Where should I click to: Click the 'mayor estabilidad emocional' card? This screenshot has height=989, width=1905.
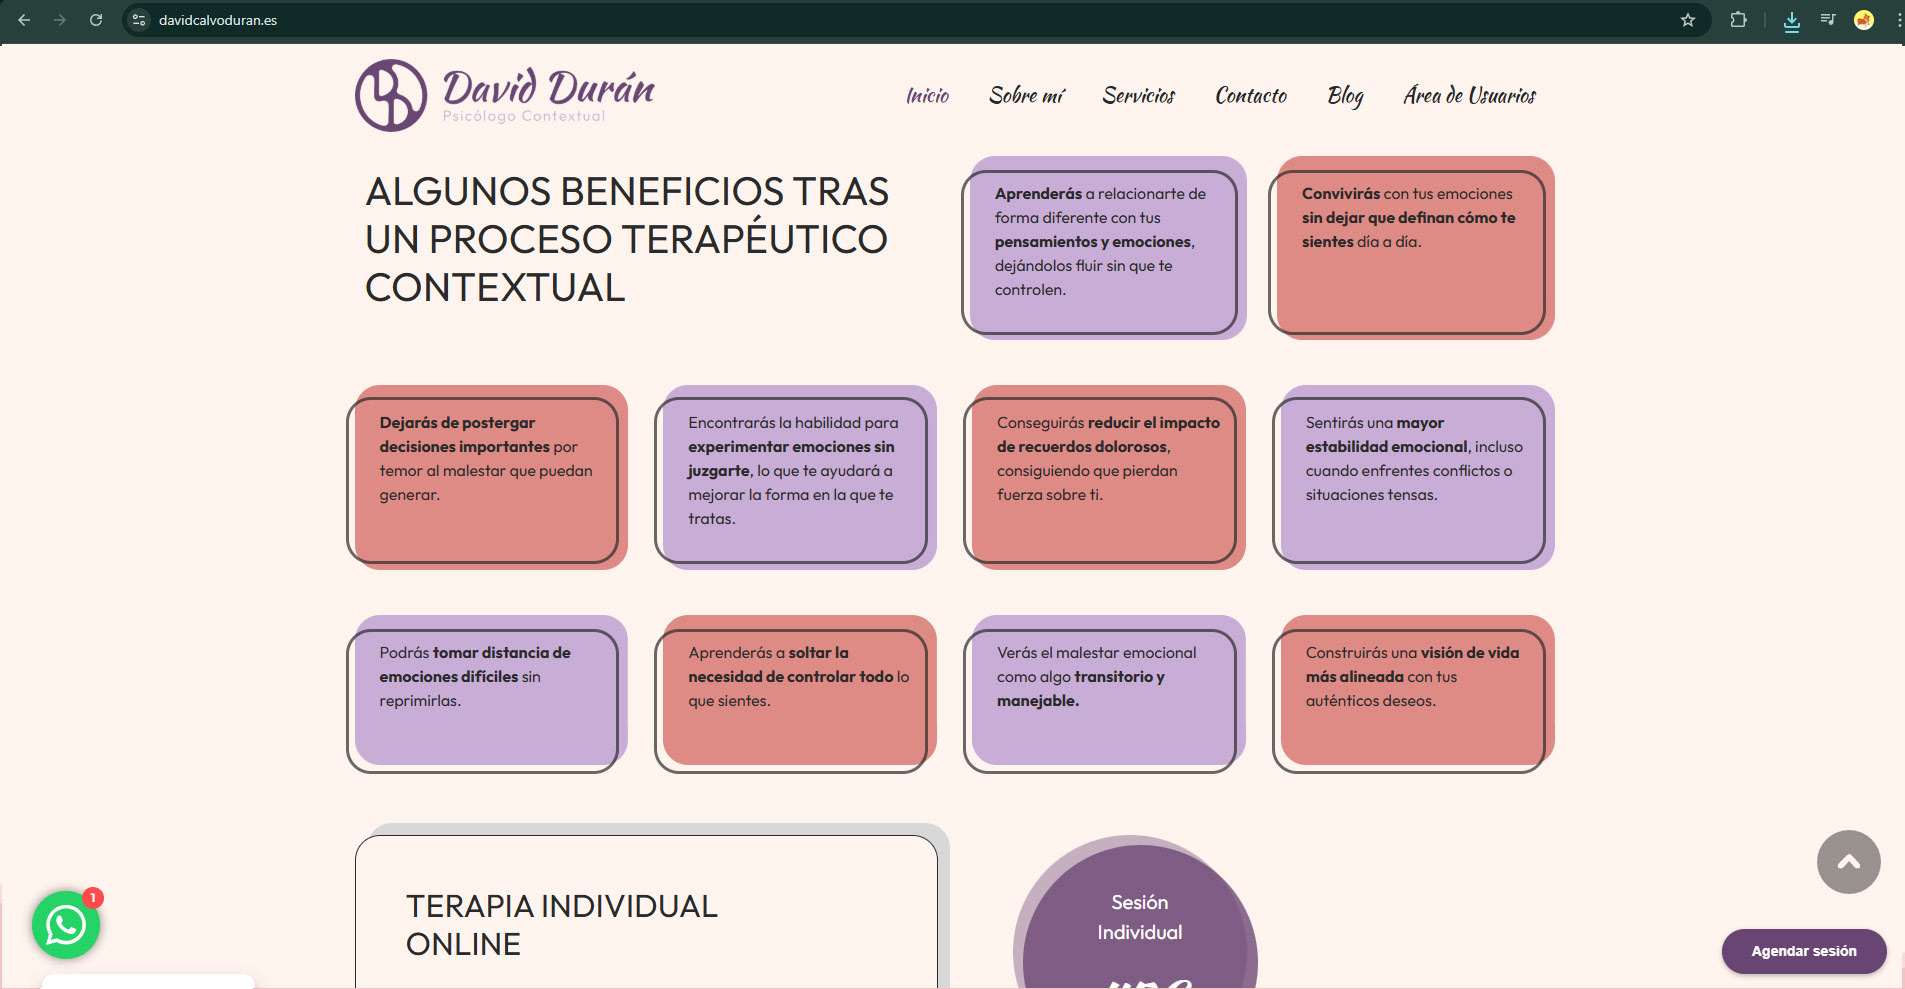point(1413,477)
